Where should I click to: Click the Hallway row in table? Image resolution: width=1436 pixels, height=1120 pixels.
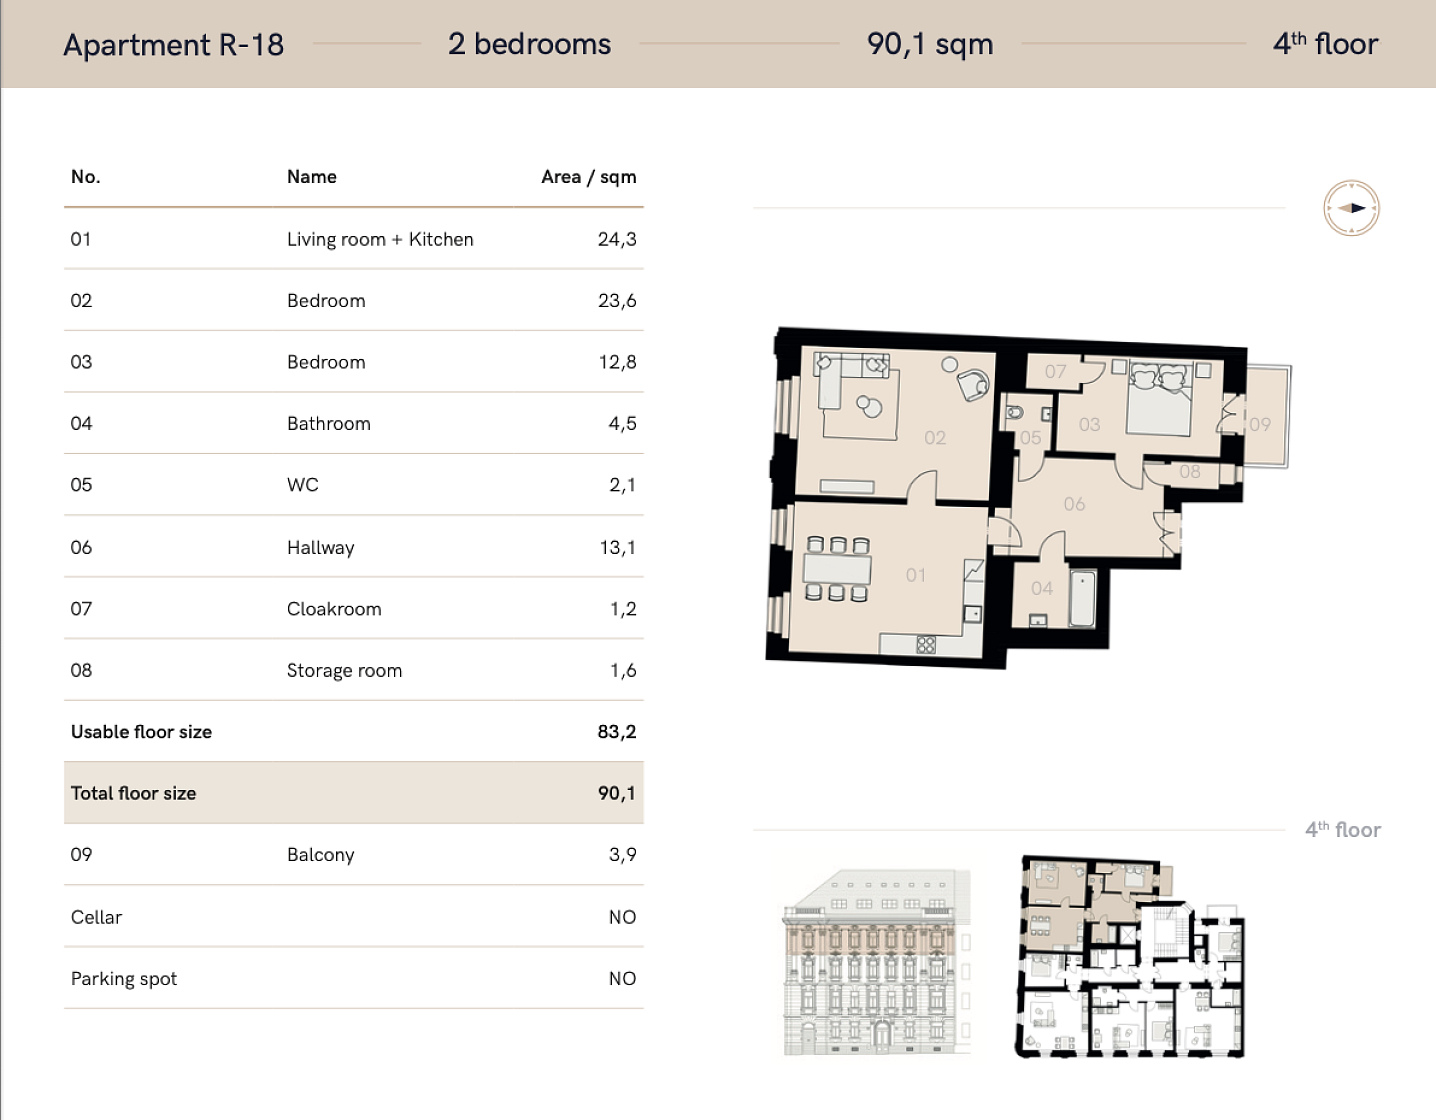click(x=353, y=547)
